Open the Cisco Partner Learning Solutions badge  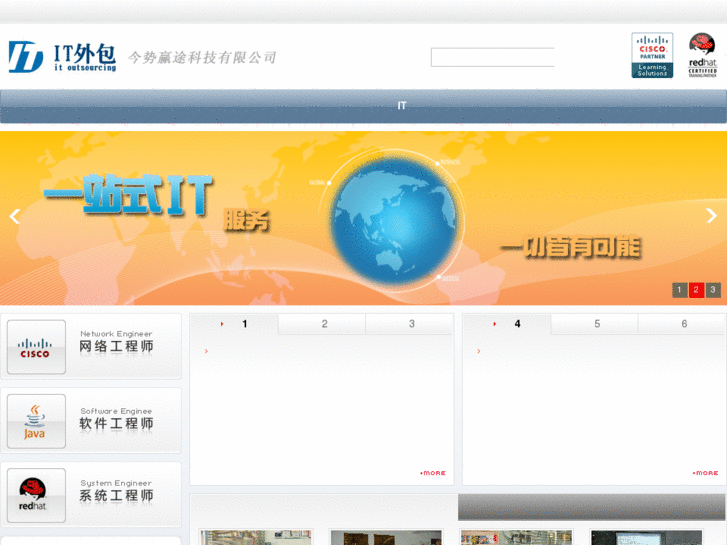(652, 55)
